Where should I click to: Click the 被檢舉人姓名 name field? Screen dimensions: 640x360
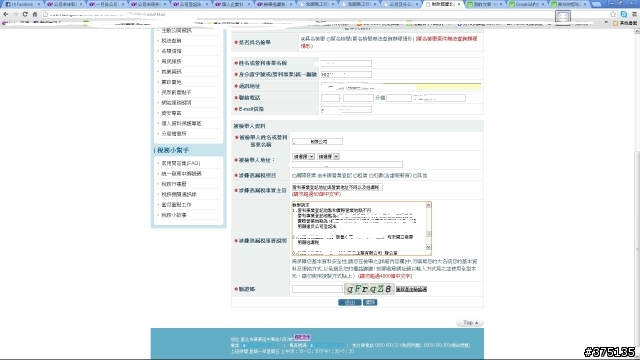tap(317, 142)
